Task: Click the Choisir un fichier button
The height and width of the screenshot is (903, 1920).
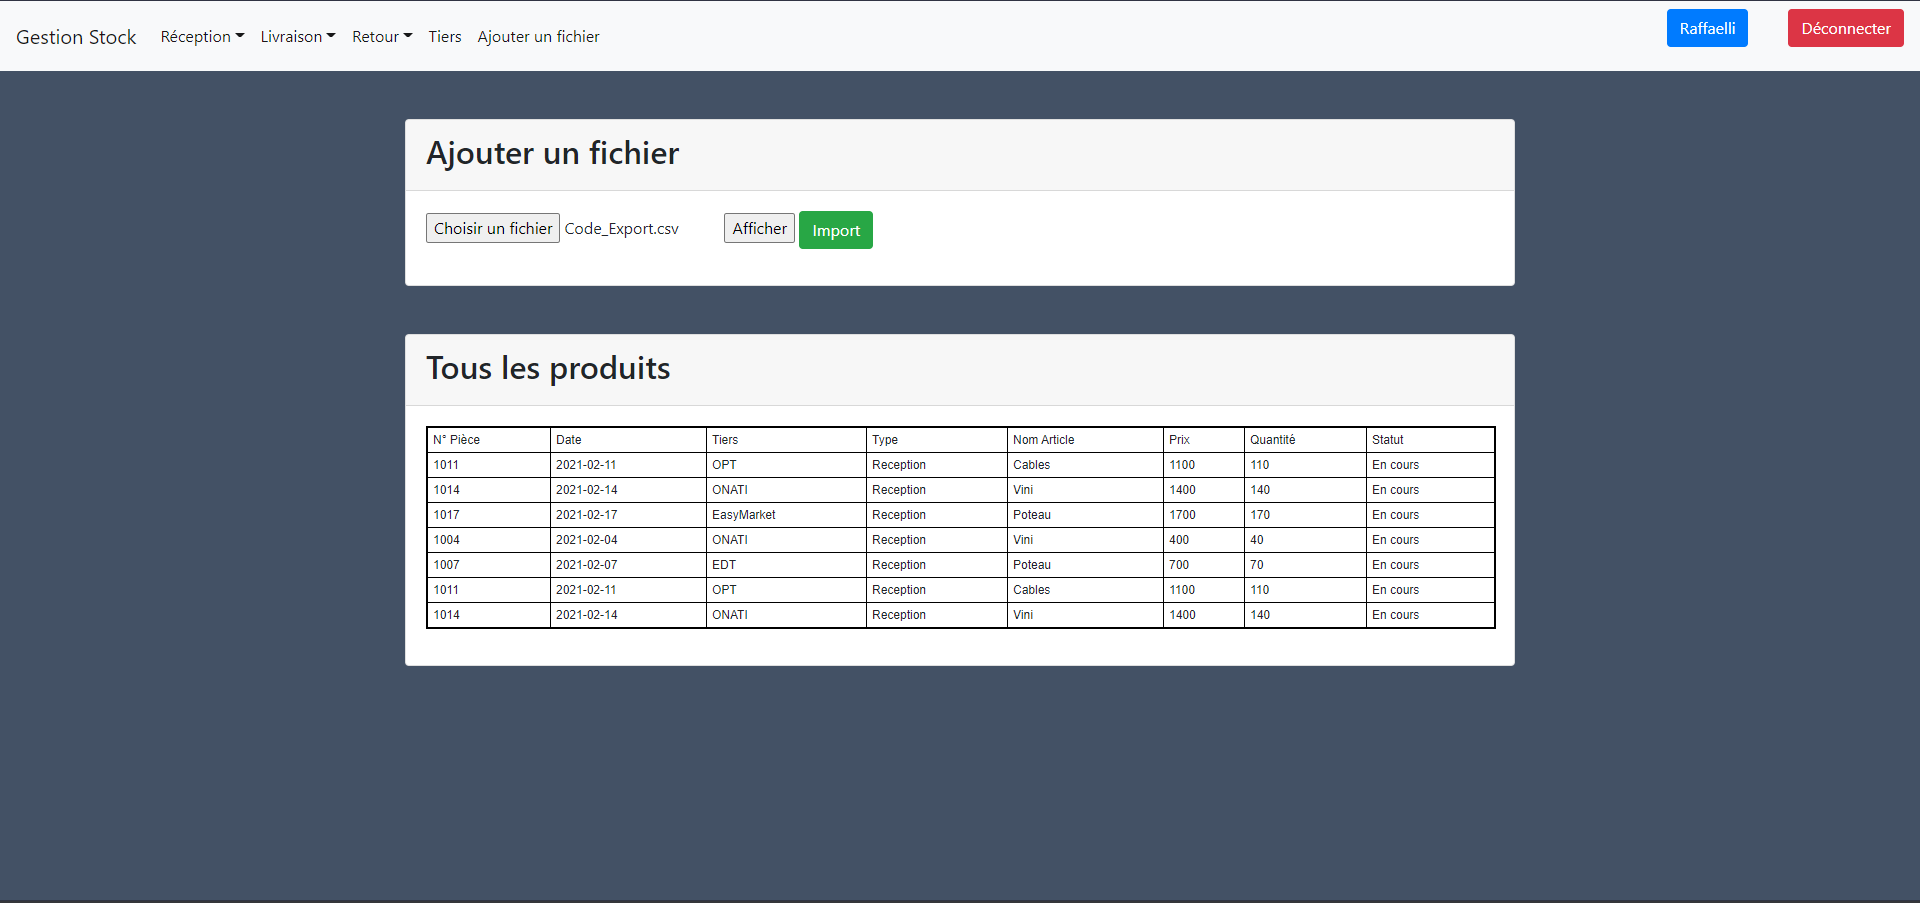Action: tap(493, 228)
